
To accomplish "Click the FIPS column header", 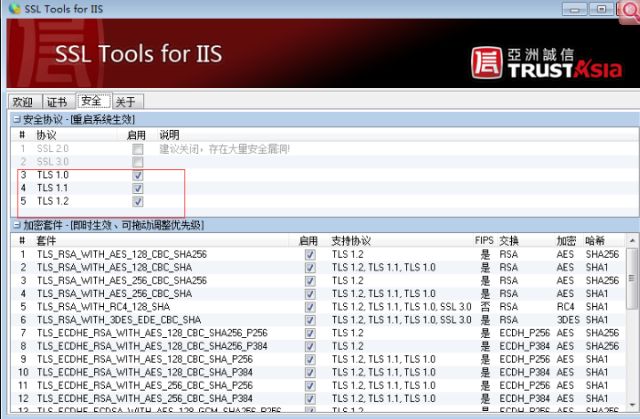I will (484, 241).
